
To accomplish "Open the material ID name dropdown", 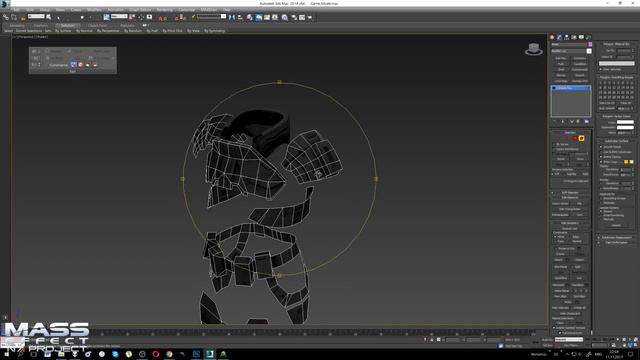I will pyautogui.click(x=616, y=64).
